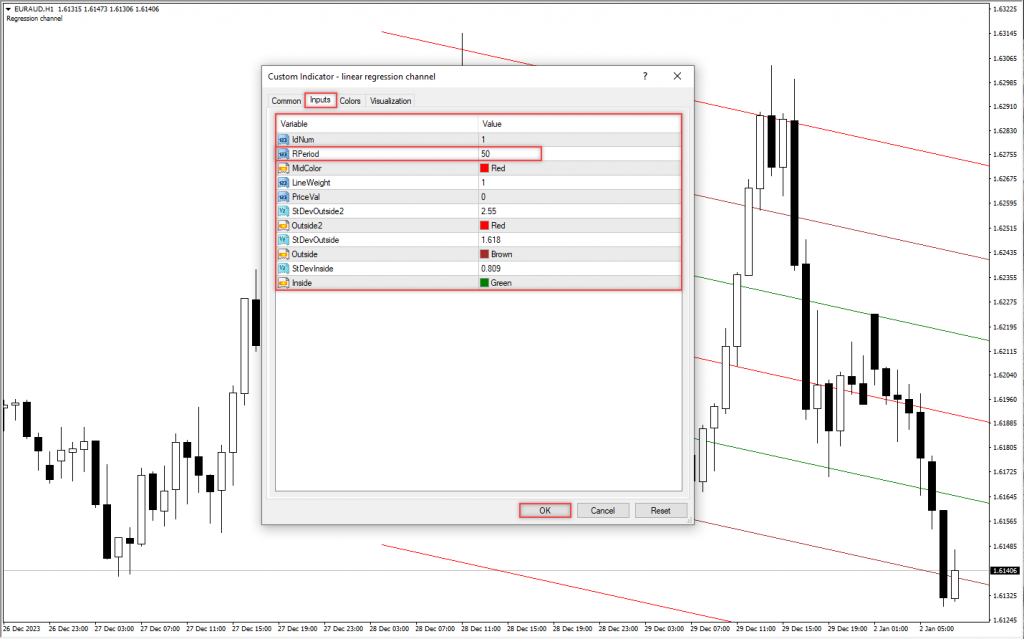Click the StDevOutside2 double-type icon
Image resolution: width=1024 pixels, height=639 pixels.
point(284,211)
